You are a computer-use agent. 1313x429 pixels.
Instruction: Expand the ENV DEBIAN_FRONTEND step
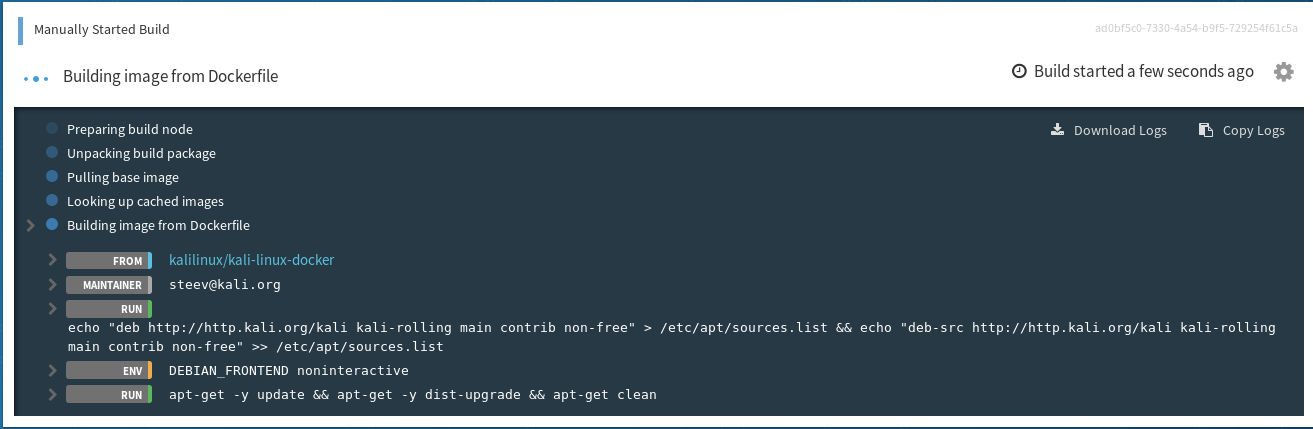[52, 370]
